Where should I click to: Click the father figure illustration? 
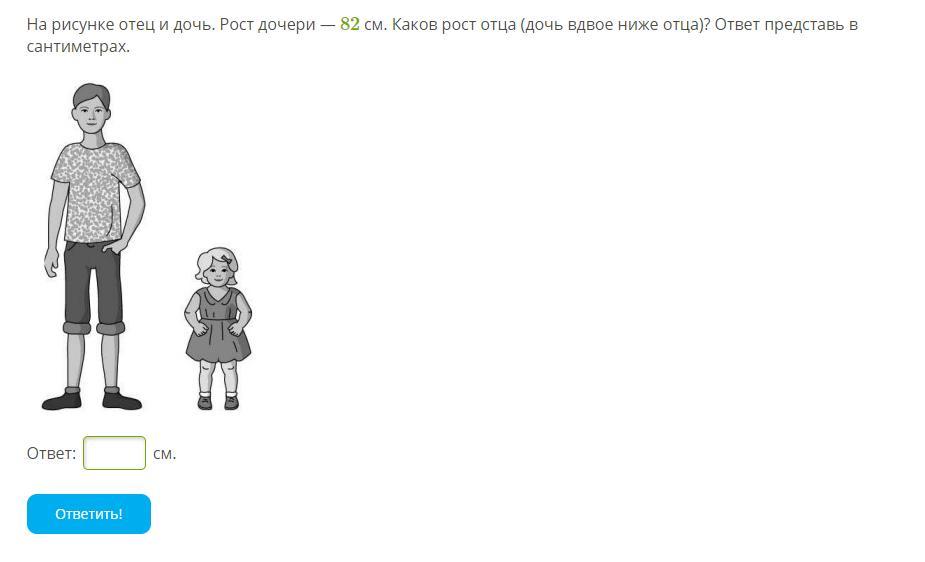(93, 247)
